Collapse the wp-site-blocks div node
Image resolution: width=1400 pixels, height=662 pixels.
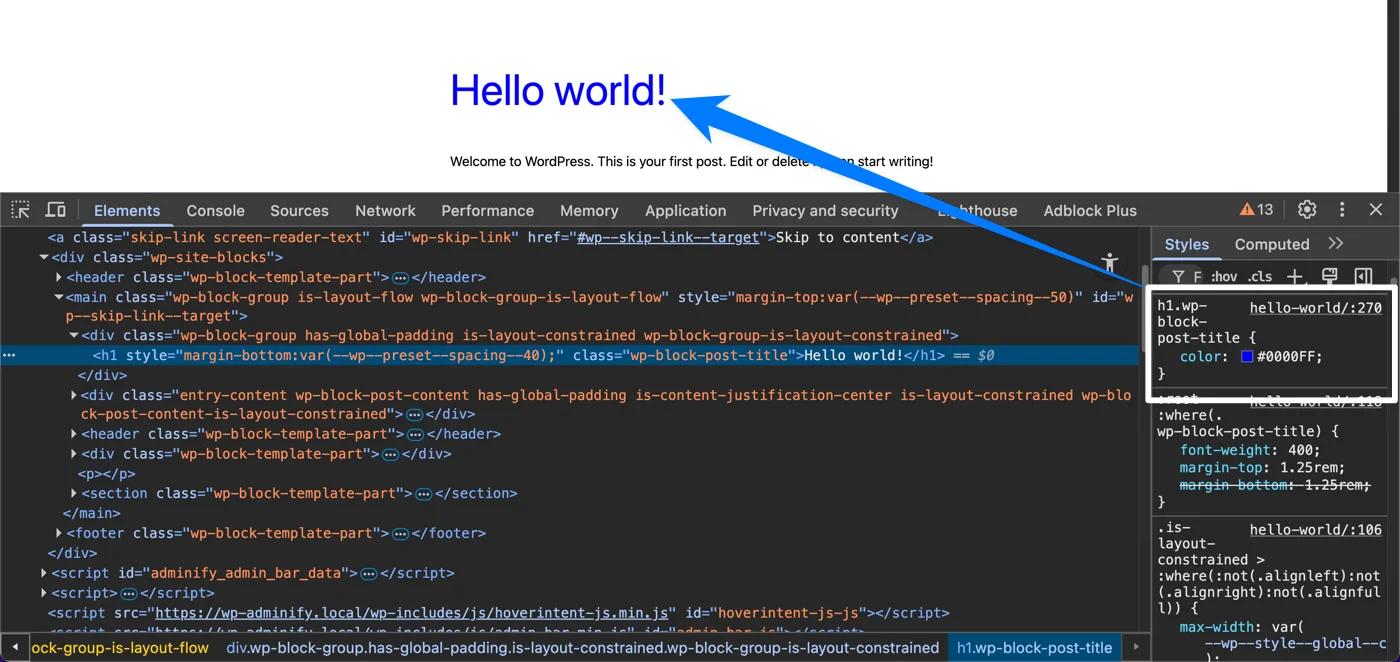[44, 257]
